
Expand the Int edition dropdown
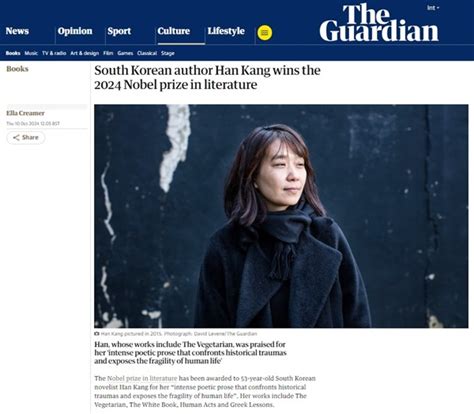[x=433, y=8]
